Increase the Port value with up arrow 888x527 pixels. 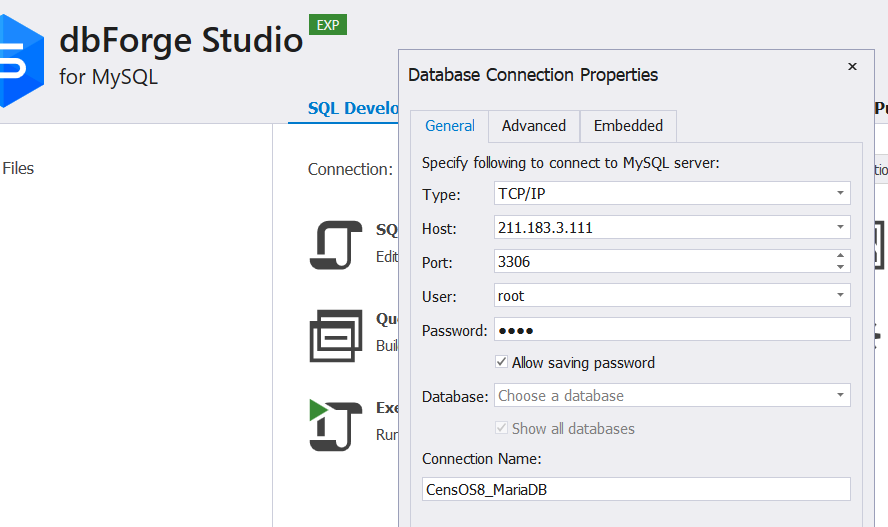(x=840, y=256)
